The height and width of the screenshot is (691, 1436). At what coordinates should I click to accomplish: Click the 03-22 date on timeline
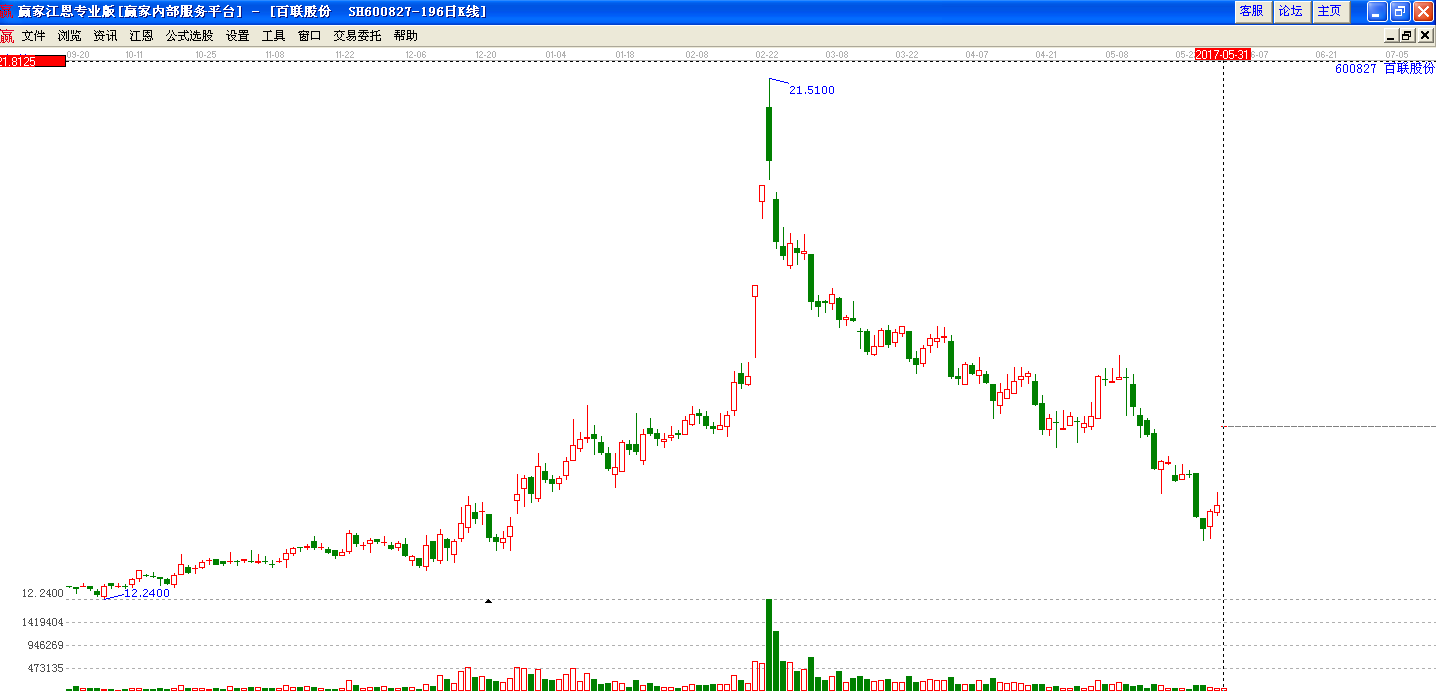(x=907, y=54)
